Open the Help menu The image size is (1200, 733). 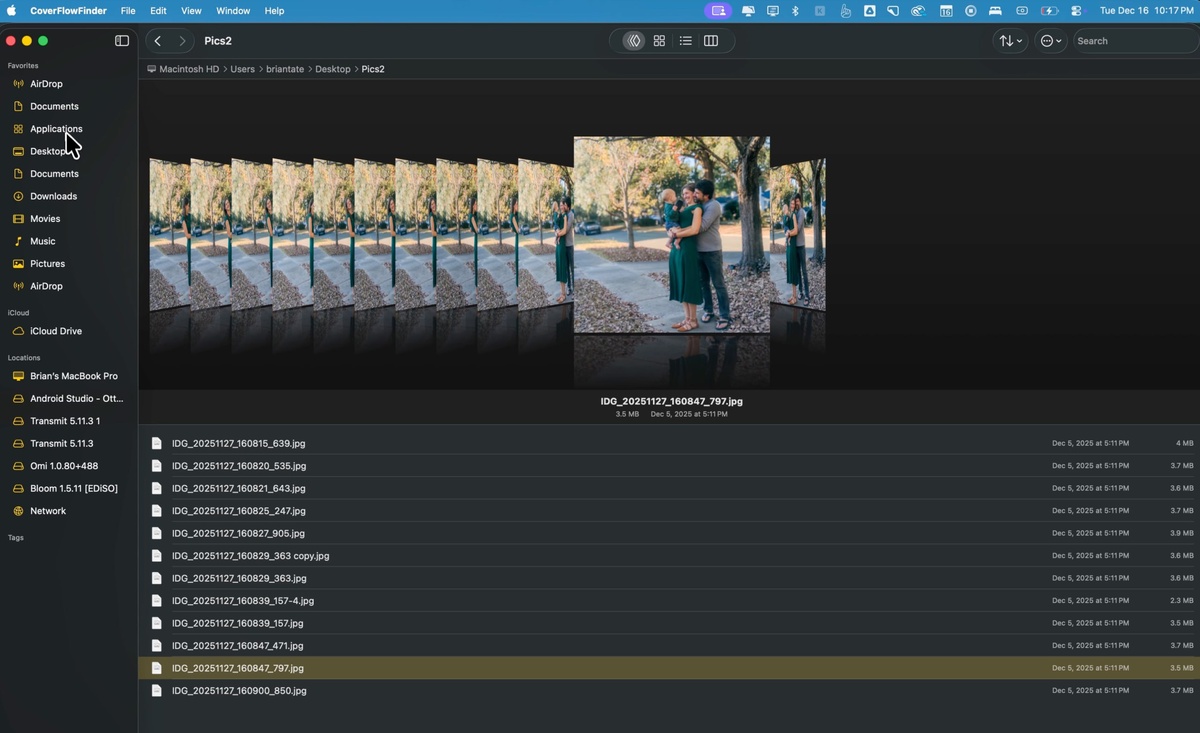[274, 11]
